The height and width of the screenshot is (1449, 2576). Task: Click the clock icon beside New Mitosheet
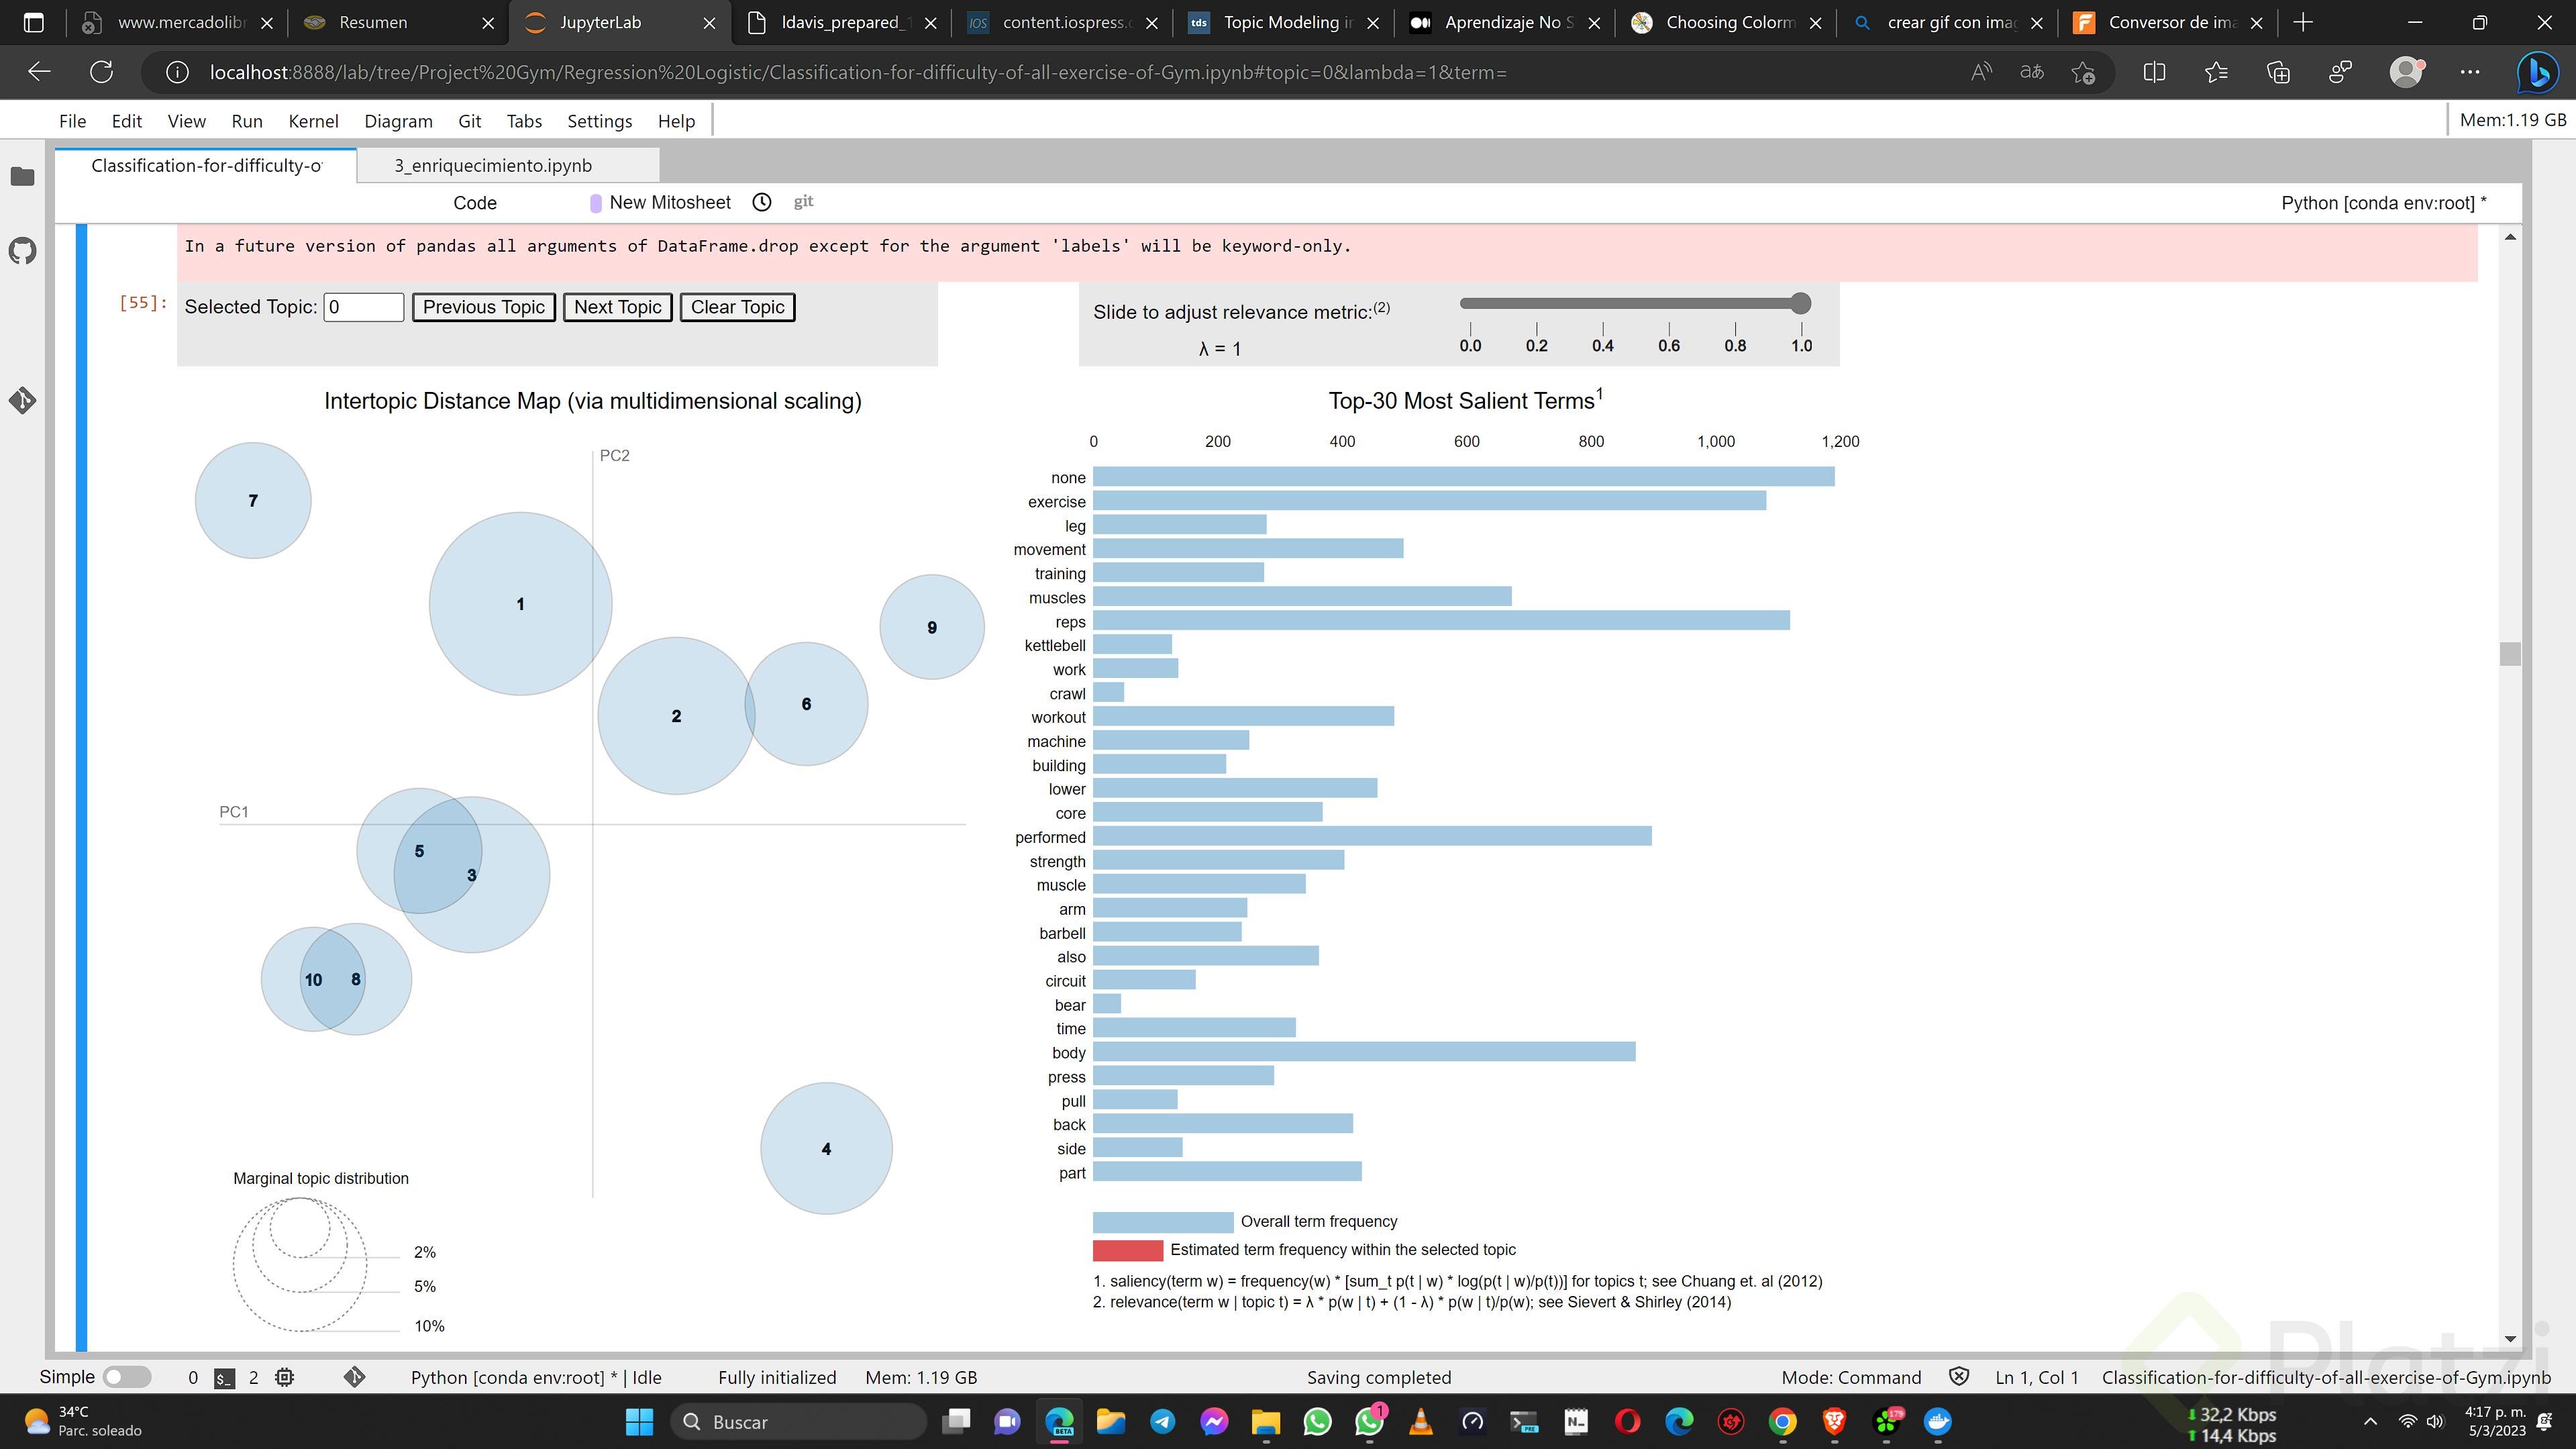761,202
